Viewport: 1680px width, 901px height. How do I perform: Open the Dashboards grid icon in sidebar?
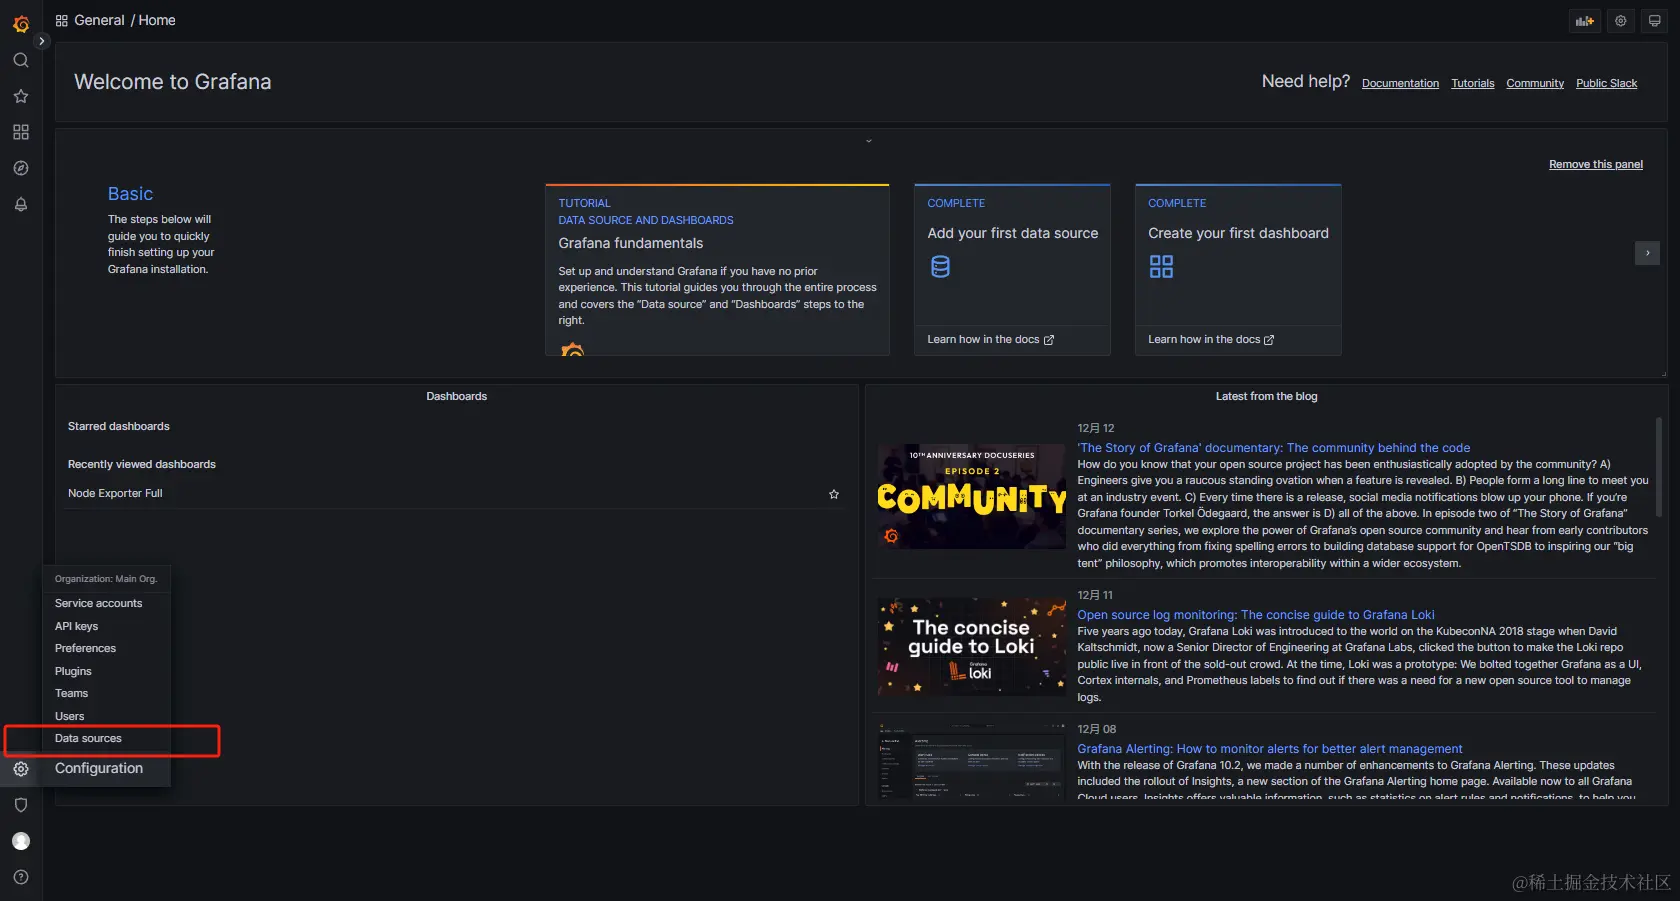[x=21, y=132]
